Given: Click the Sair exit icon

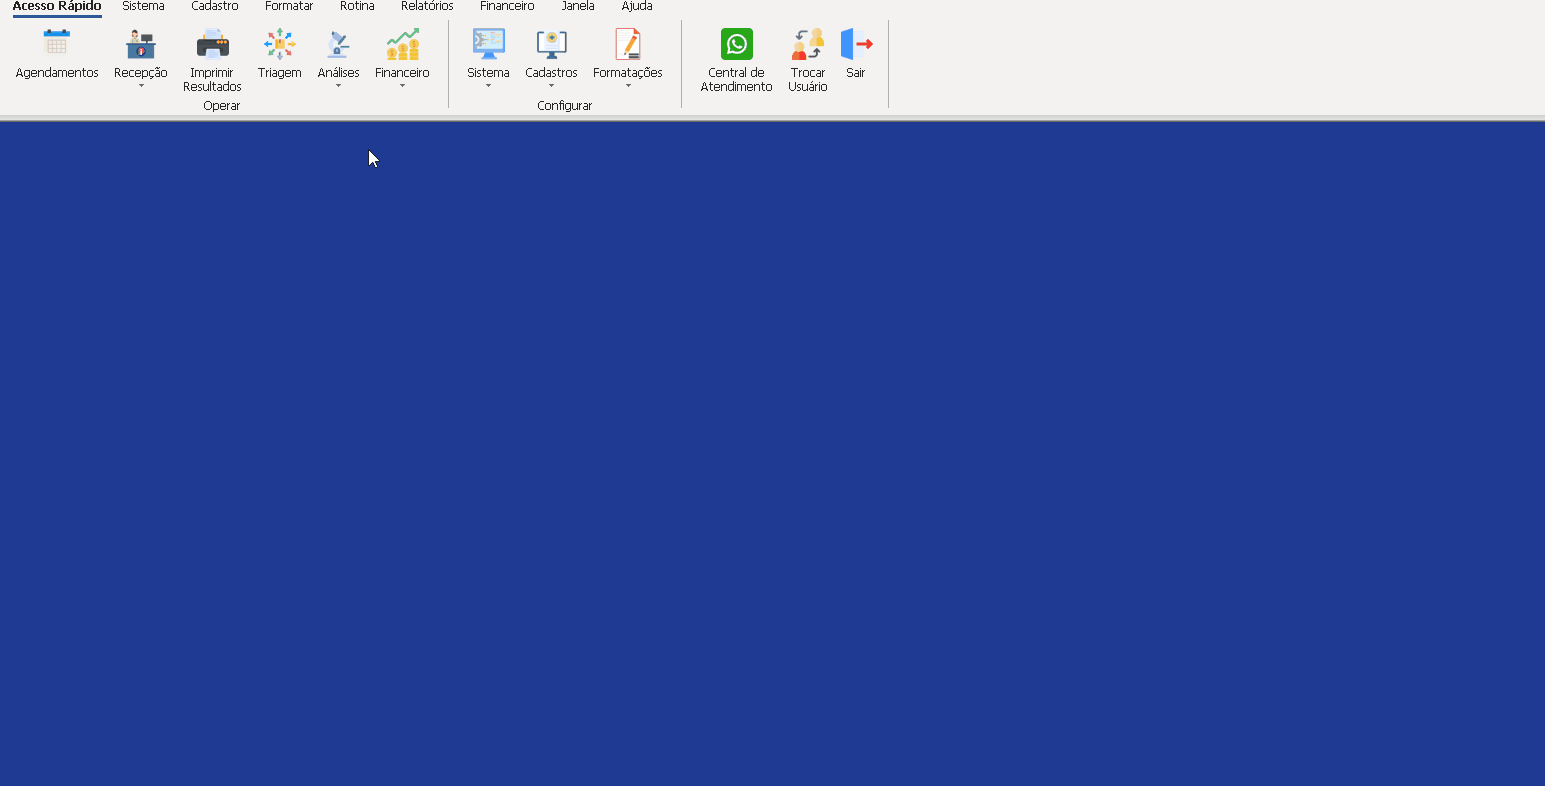Looking at the screenshot, I should point(856,44).
